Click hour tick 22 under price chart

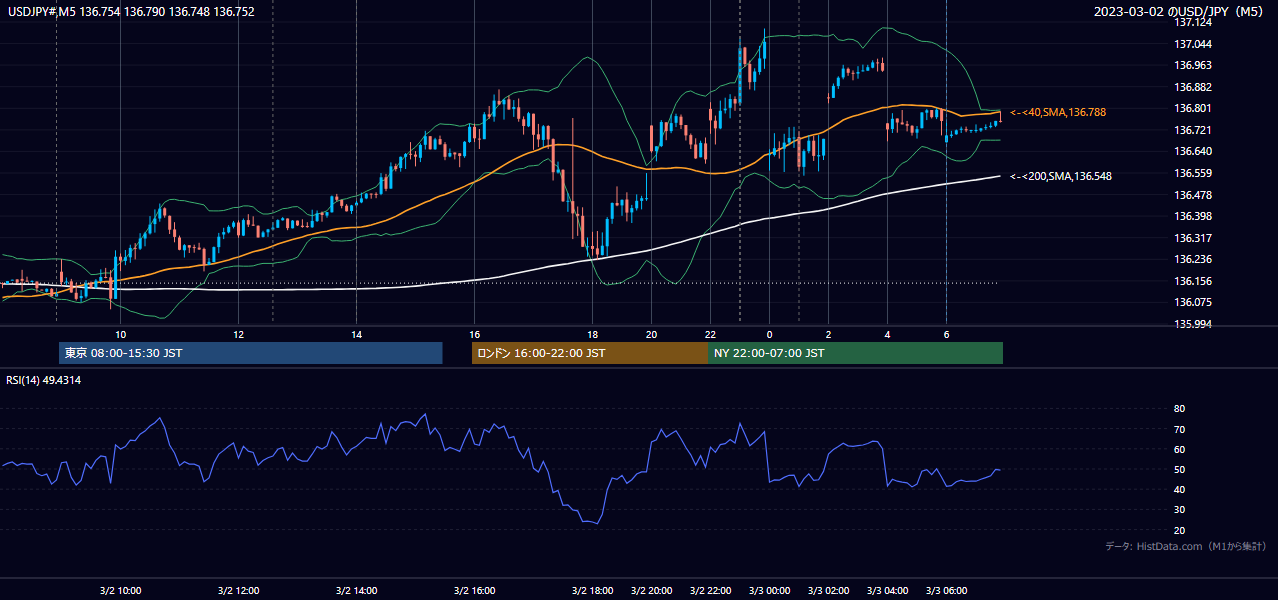(x=710, y=334)
